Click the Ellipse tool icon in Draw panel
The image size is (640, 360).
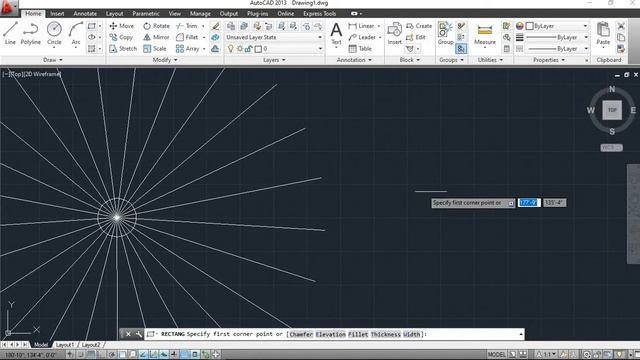92,37
